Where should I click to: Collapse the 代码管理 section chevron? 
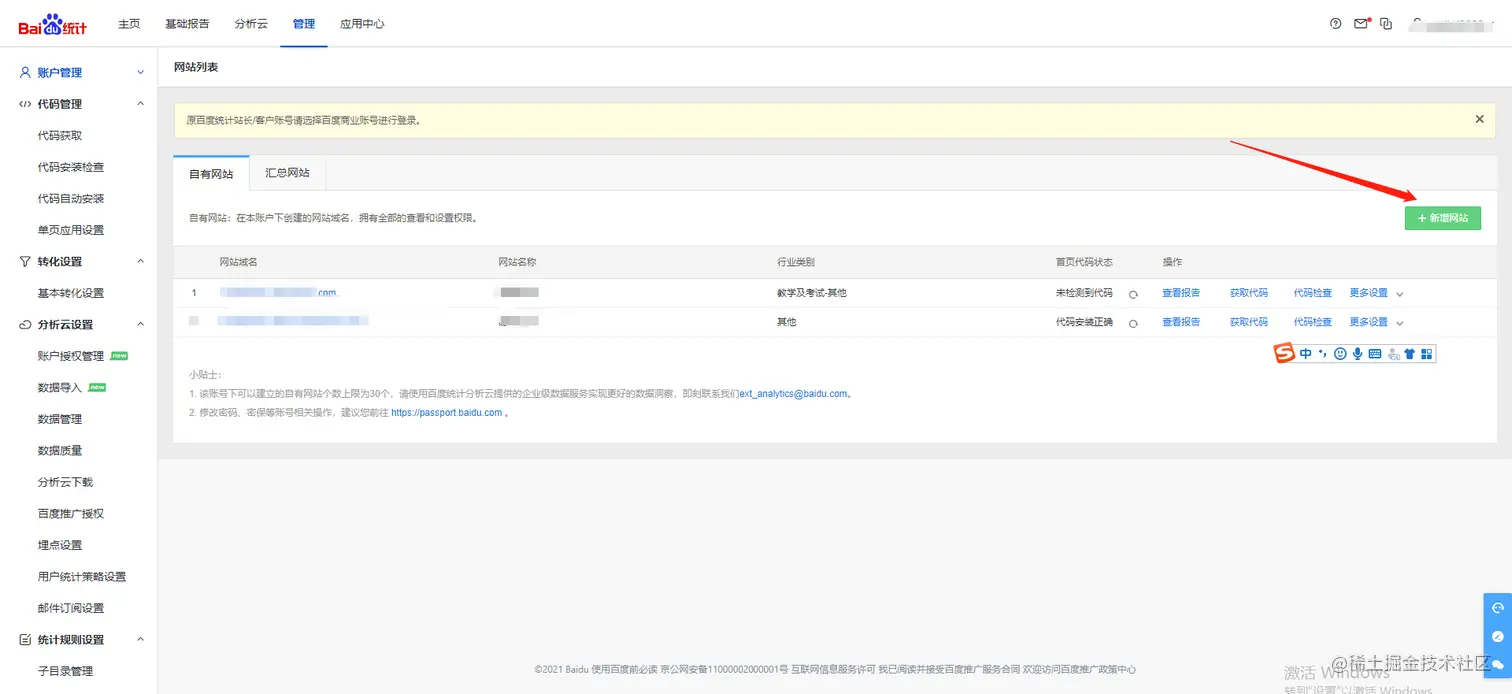tap(140, 104)
